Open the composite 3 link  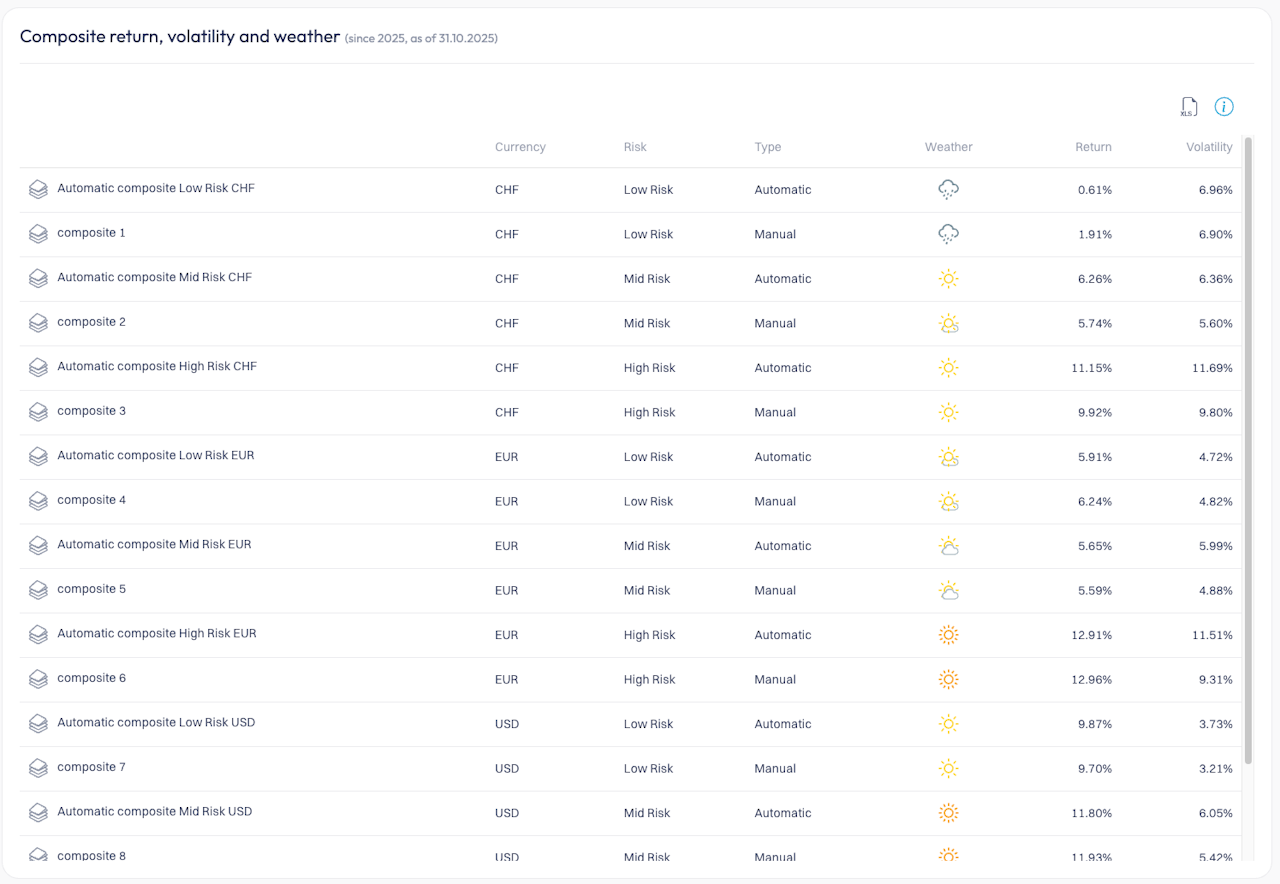click(91, 411)
